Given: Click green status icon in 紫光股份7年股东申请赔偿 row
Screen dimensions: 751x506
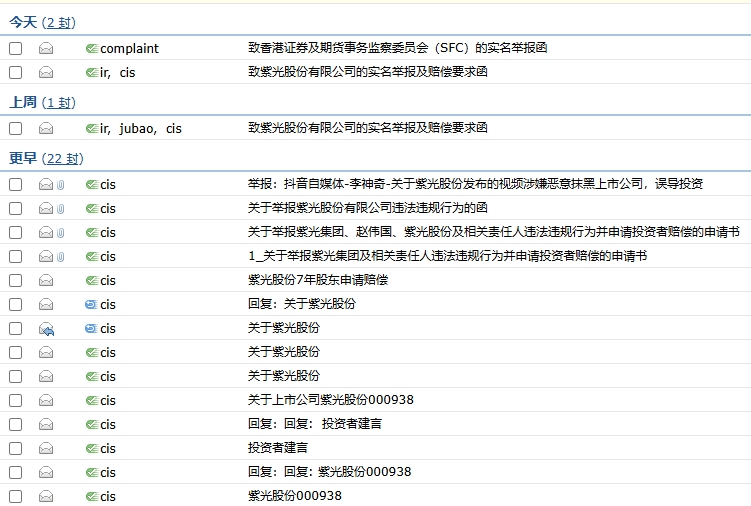Looking at the screenshot, I should [92, 280].
